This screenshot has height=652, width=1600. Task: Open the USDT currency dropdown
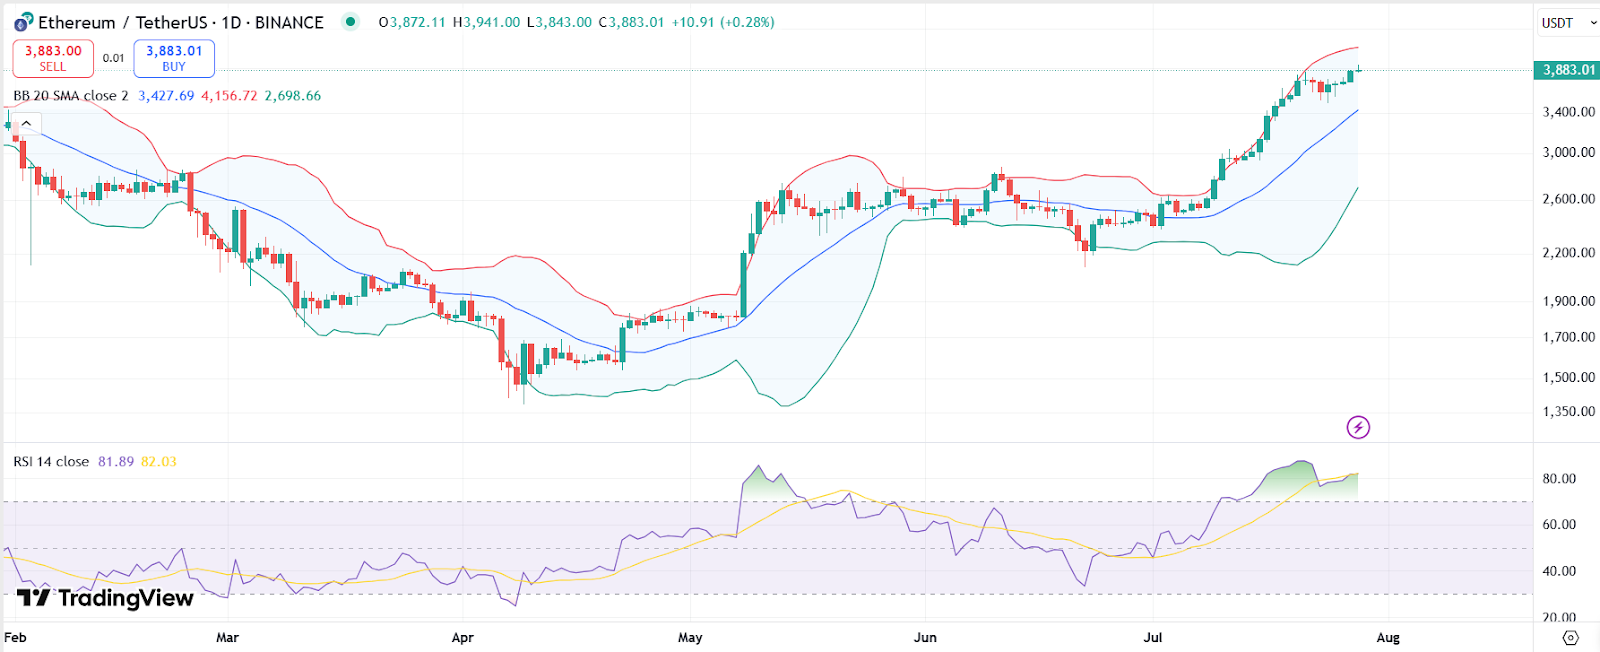pos(1568,23)
